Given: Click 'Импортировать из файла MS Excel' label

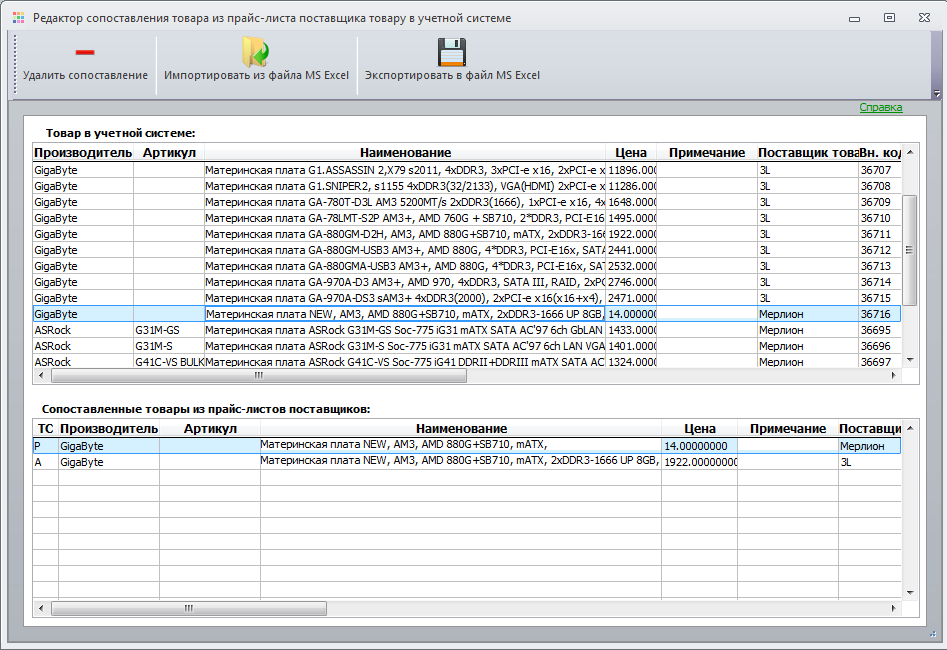Looking at the screenshot, I should click(257, 76).
